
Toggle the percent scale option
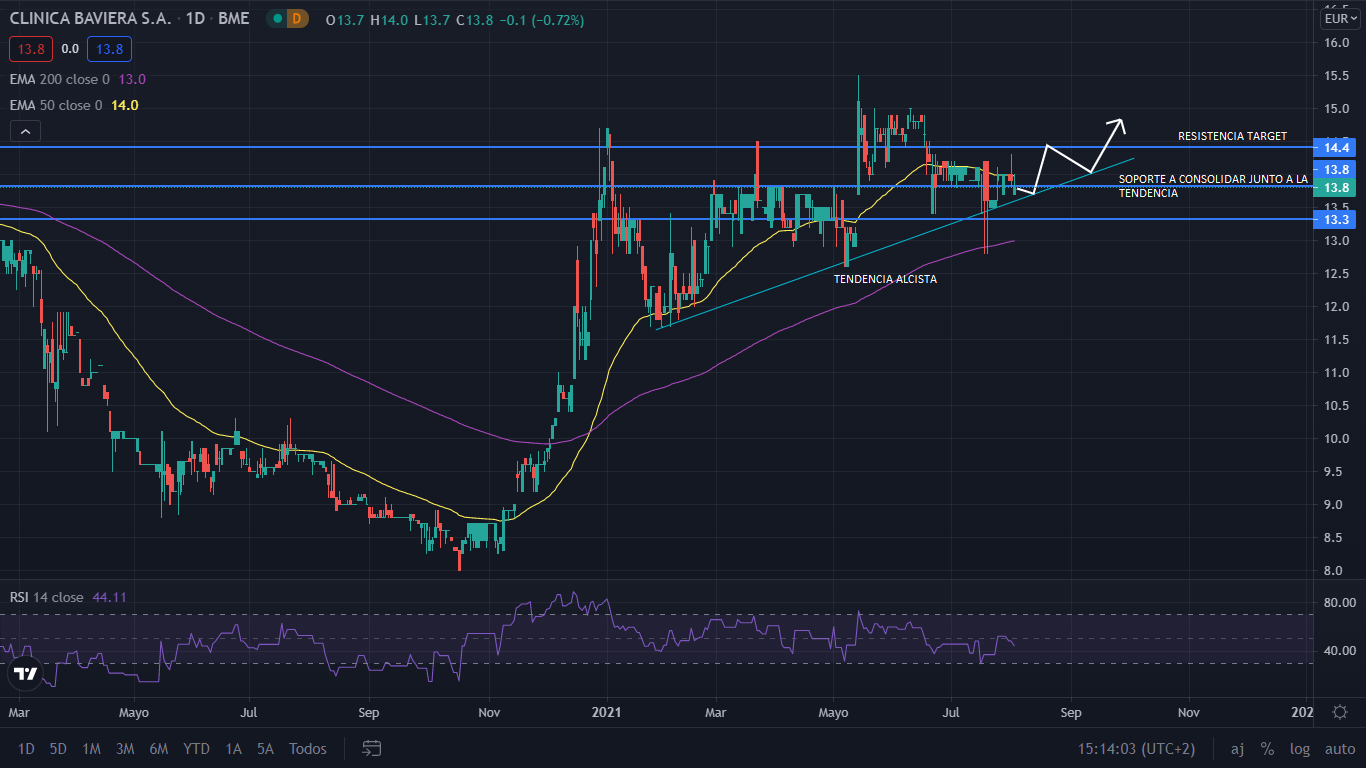[1267, 749]
